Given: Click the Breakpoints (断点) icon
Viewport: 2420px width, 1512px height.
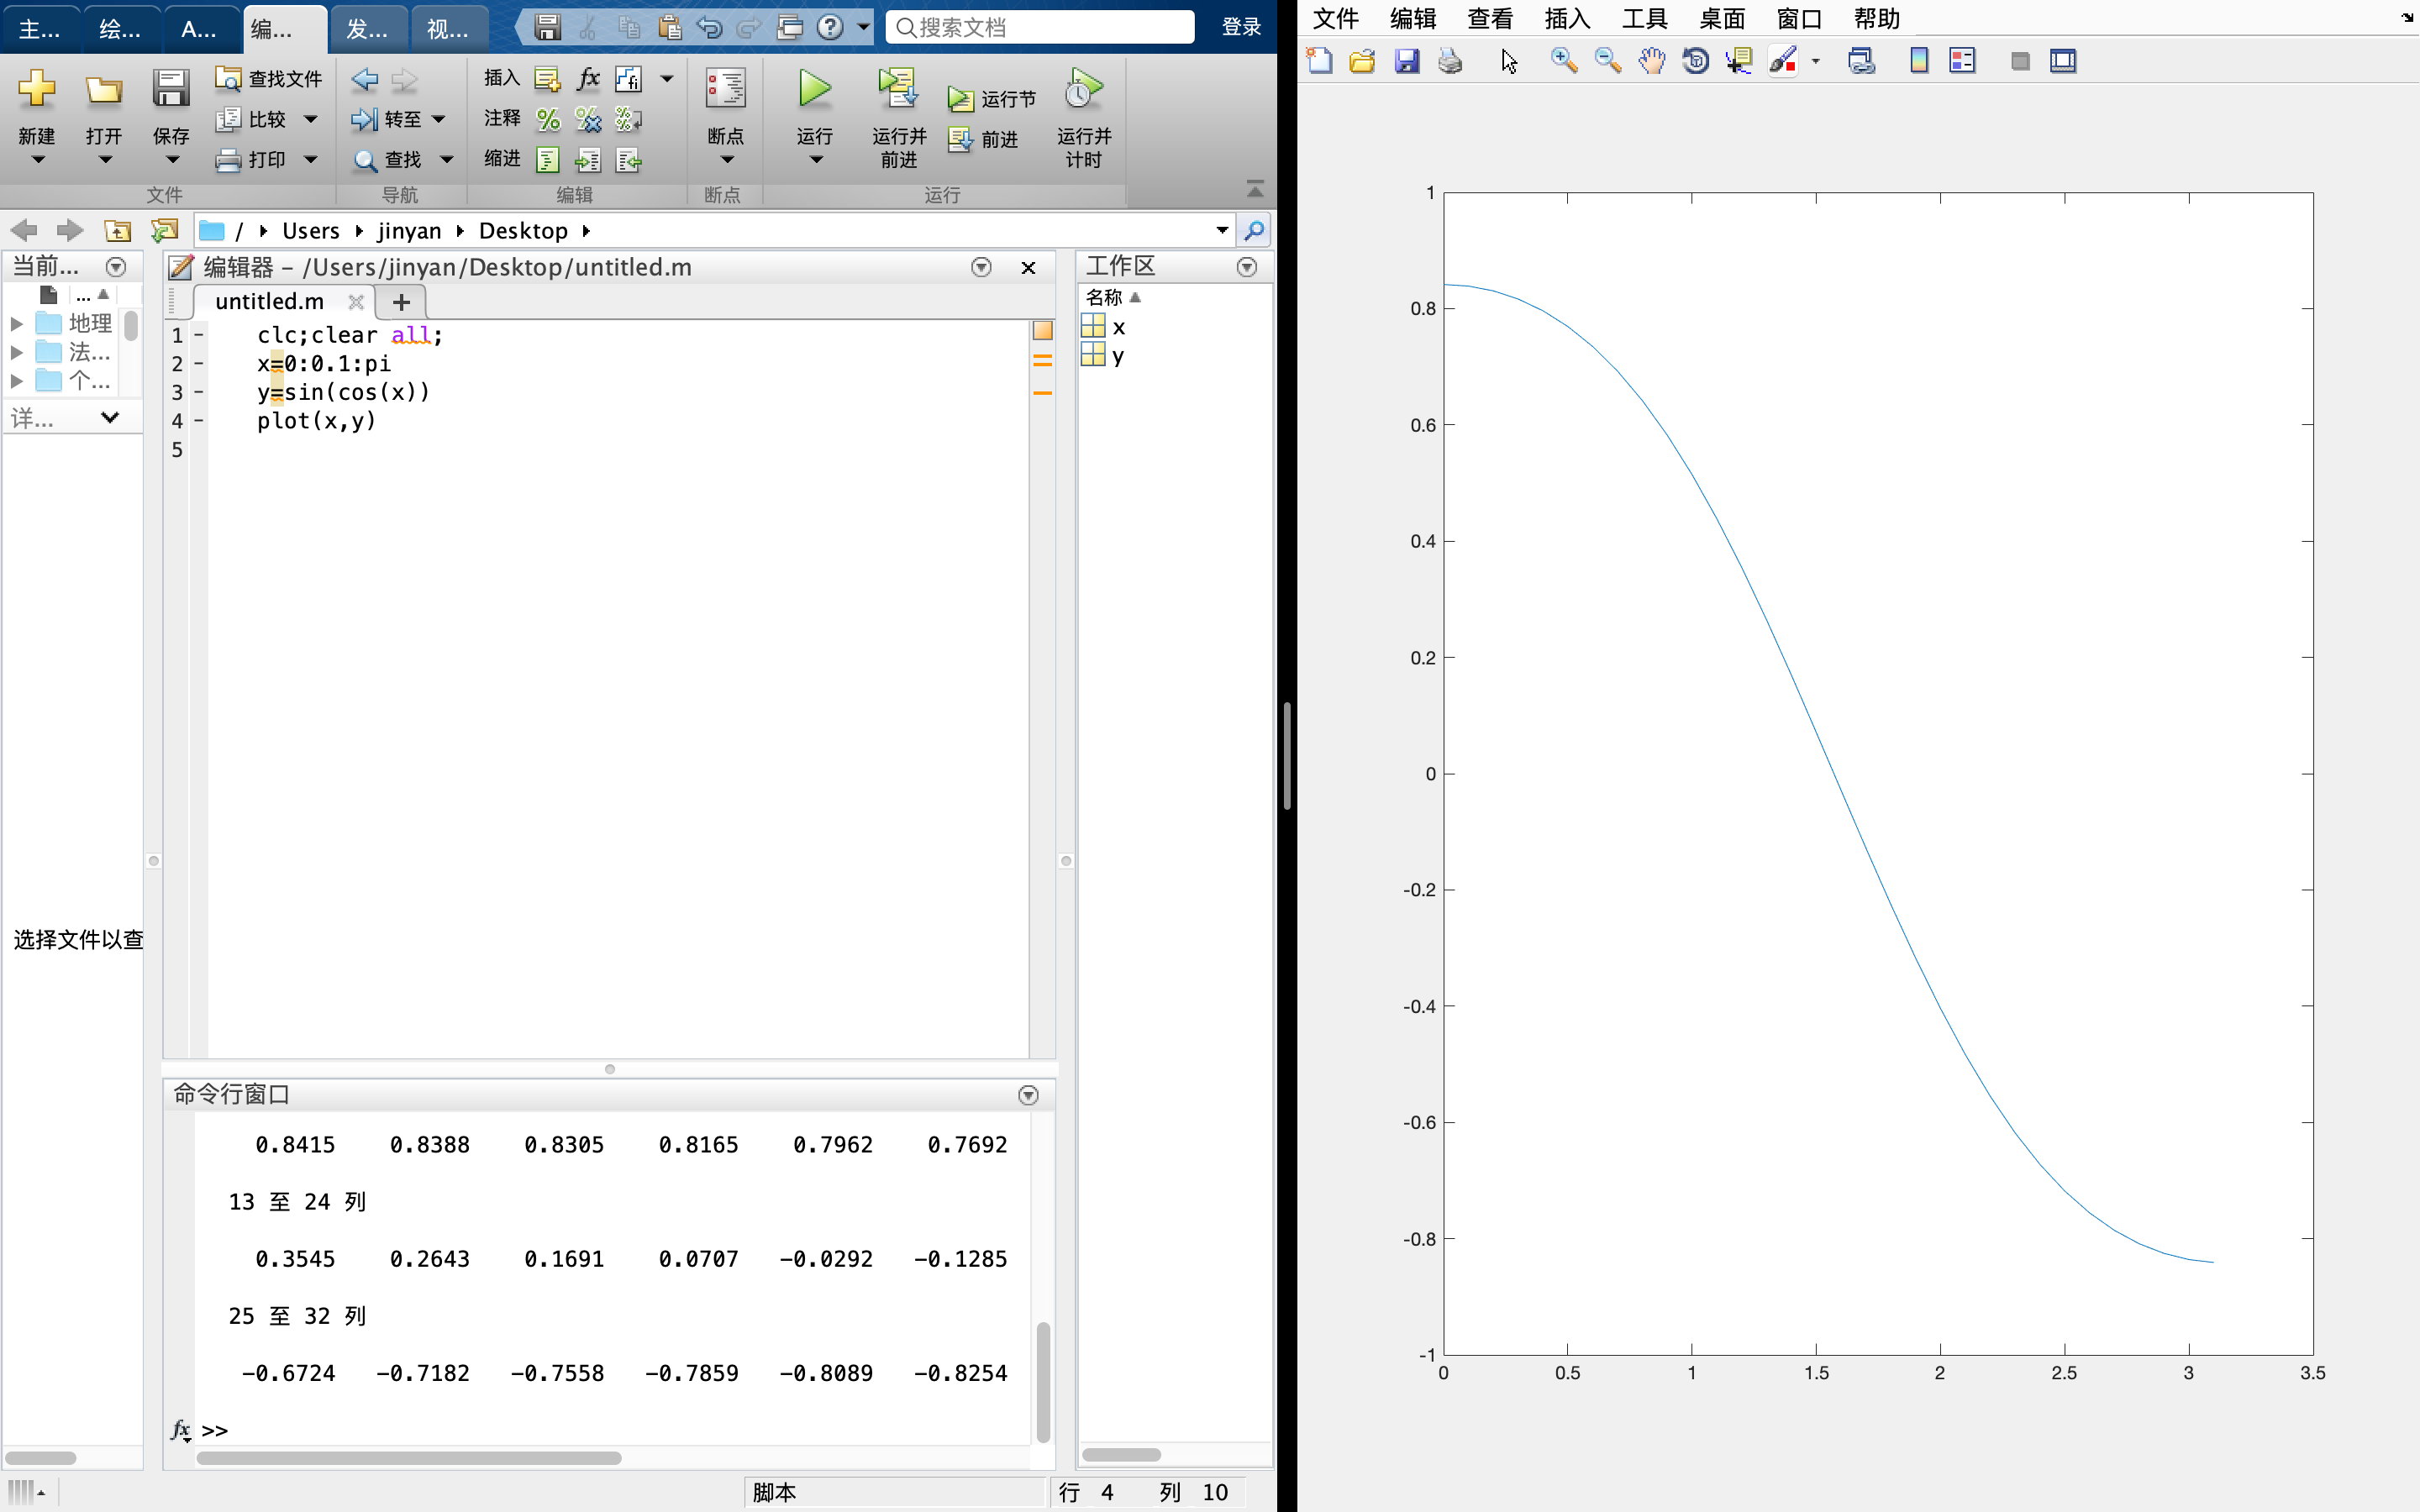Looking at the screenshot, I should (x=725, y=90).
